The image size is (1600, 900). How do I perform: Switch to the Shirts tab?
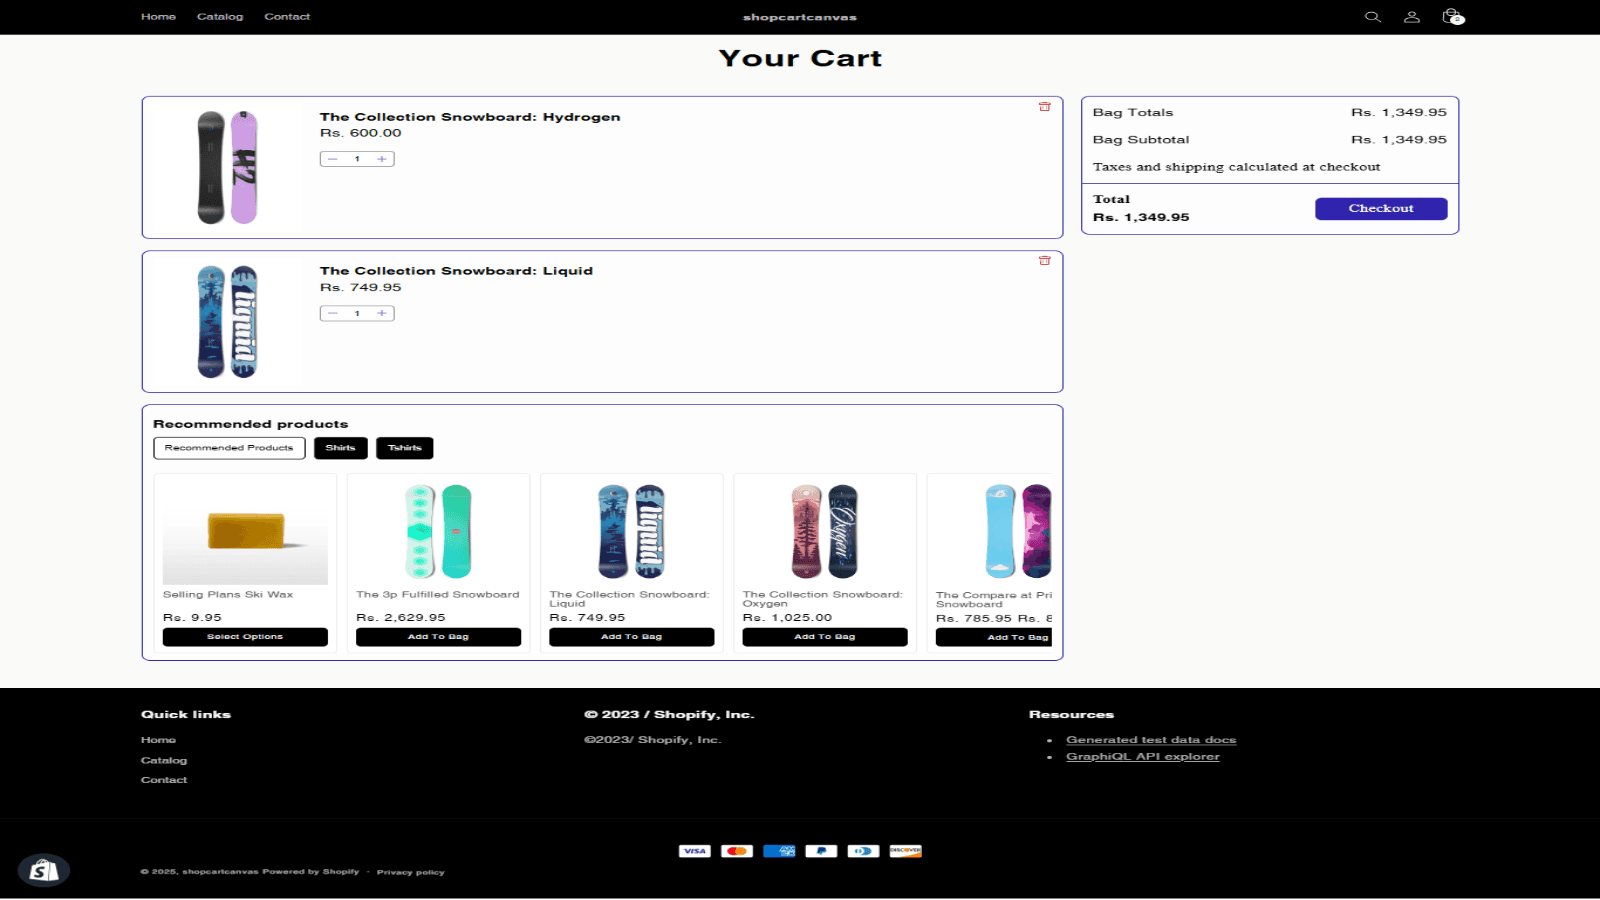pos(340,448)
